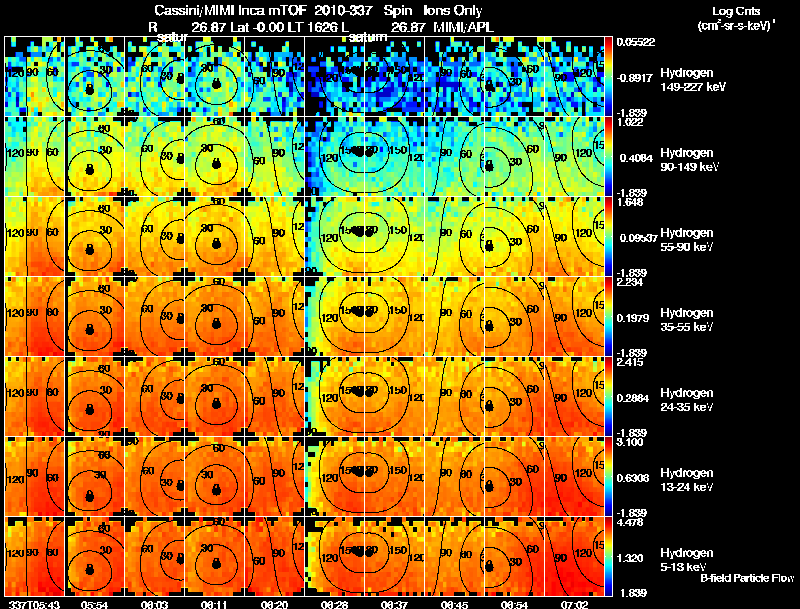This screenshot has height=609, width=800.
Task: Click the 'Log Cnts' colorbar heading
Action: (x=736, y=11)
